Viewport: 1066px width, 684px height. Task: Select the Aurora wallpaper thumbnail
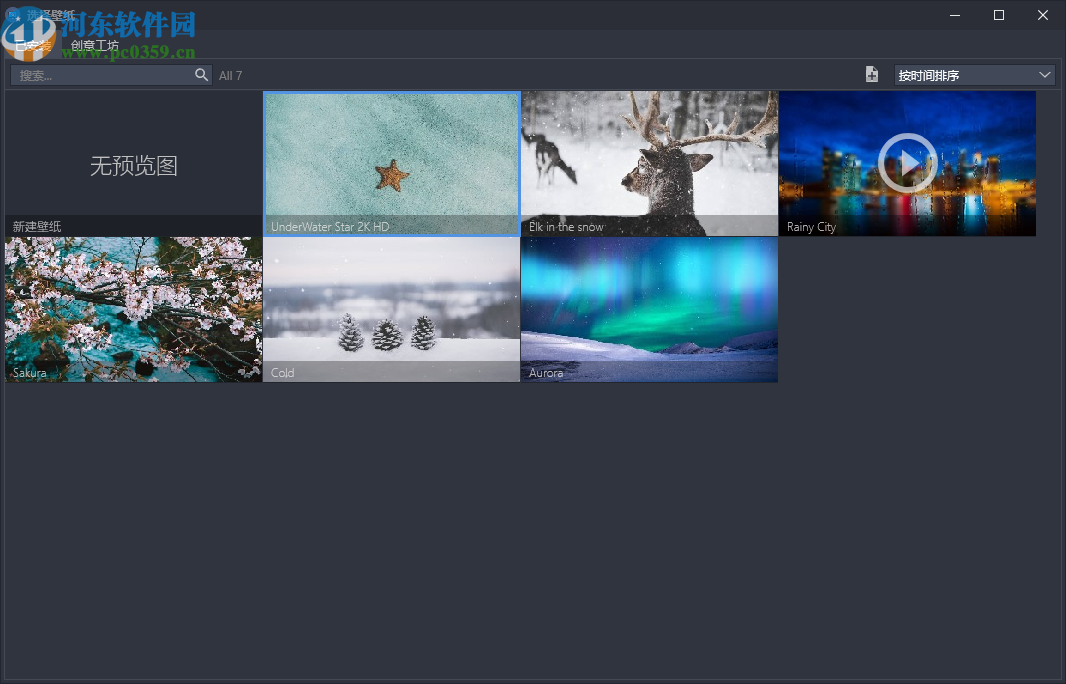[x=649, y=309]
